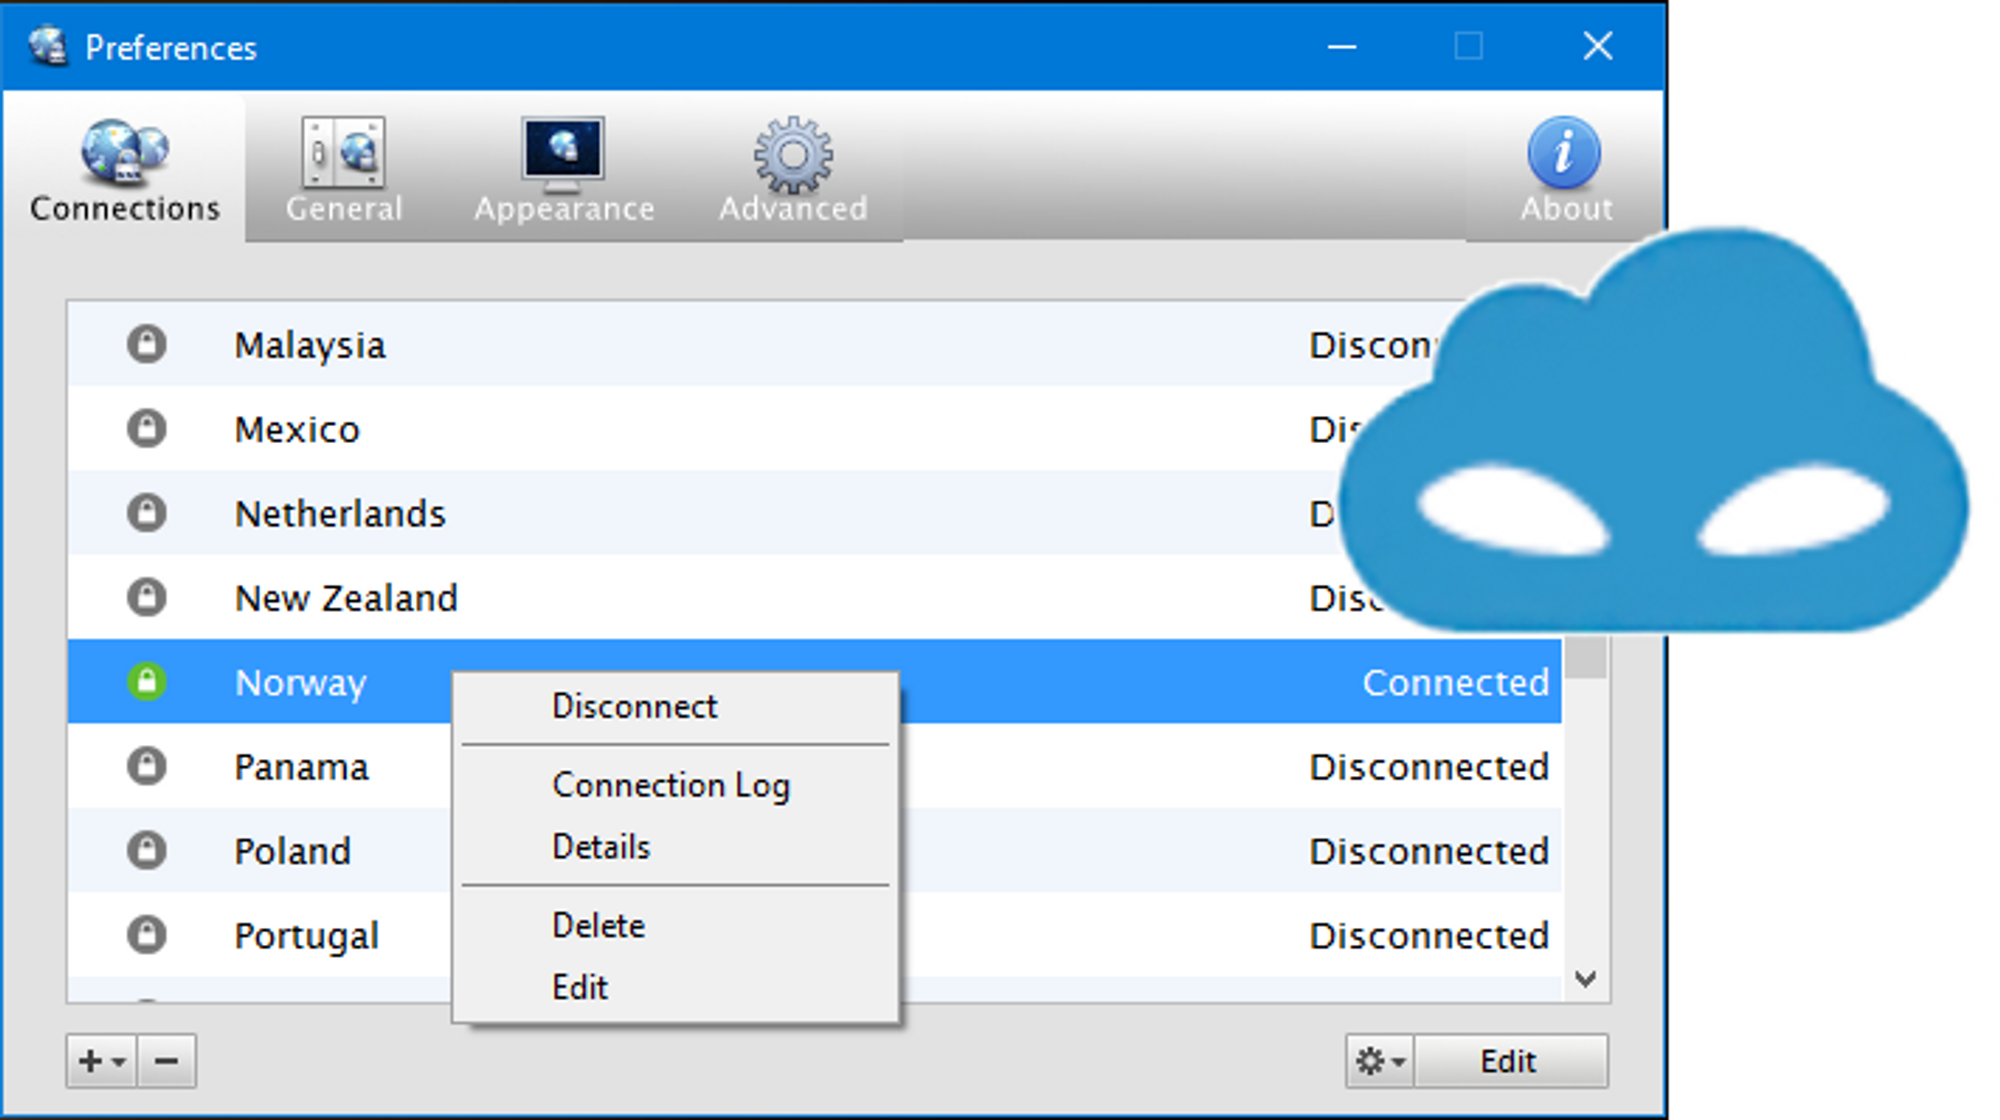Image resolution: width=2000 pixels, height=1120 pixels.
Task: Select the New Zealand connection name
Action: (346, 598)
